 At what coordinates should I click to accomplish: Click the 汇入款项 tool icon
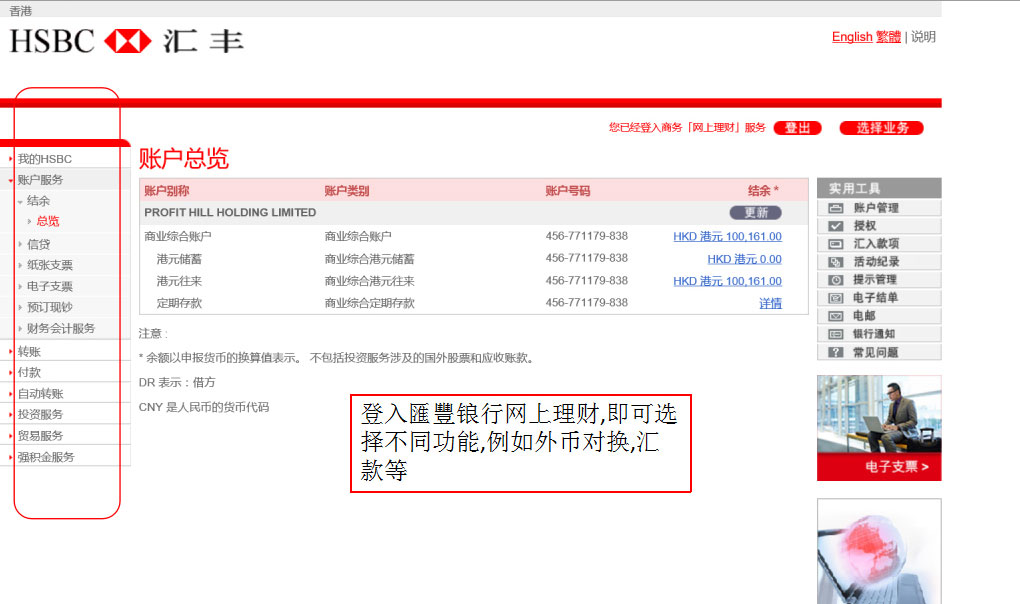[x=836, y=244]
